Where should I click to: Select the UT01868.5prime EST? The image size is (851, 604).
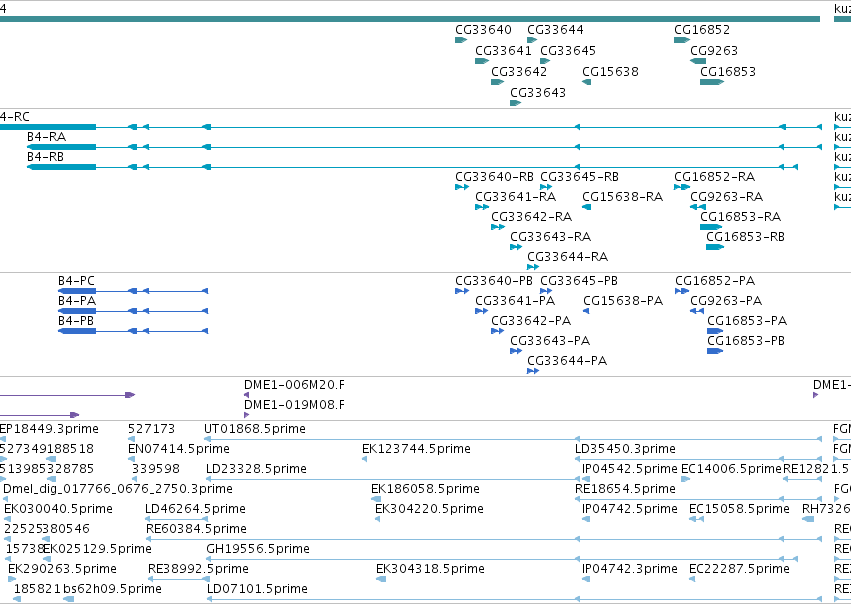[513, 439]
